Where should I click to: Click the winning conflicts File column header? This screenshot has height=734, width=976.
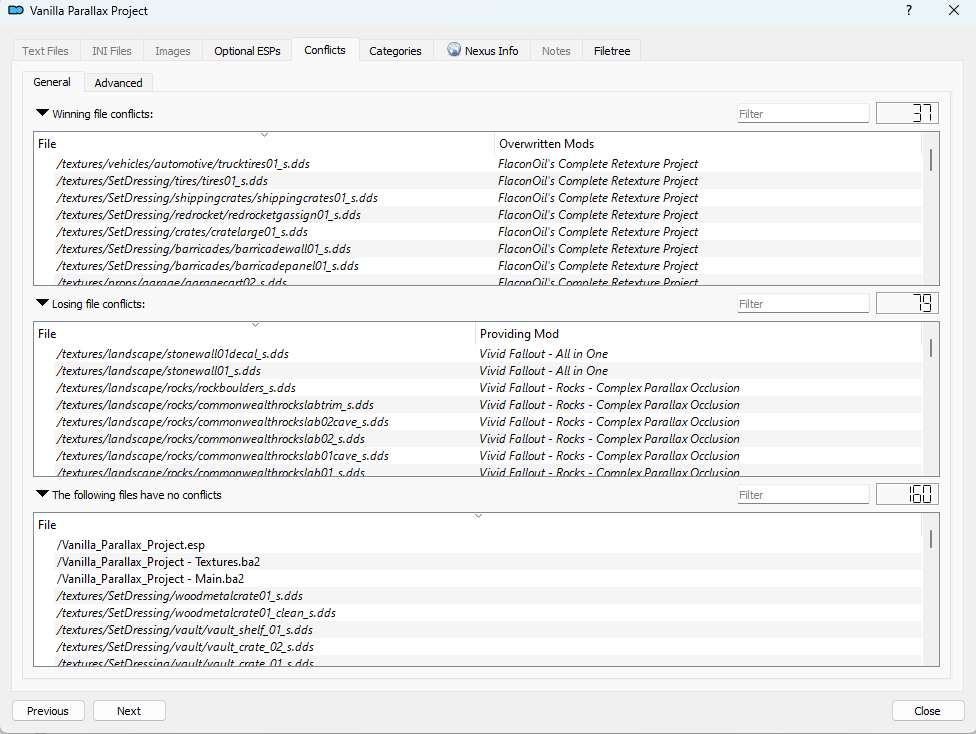[x=264, y=144]
